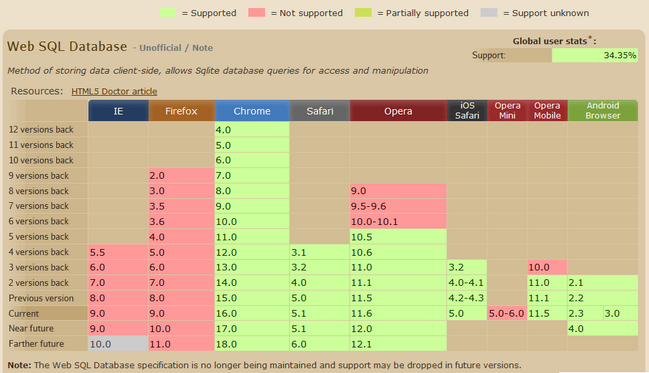
Task: Click the Chrome 16.0 current version cell
Action: tap(252, 313)
